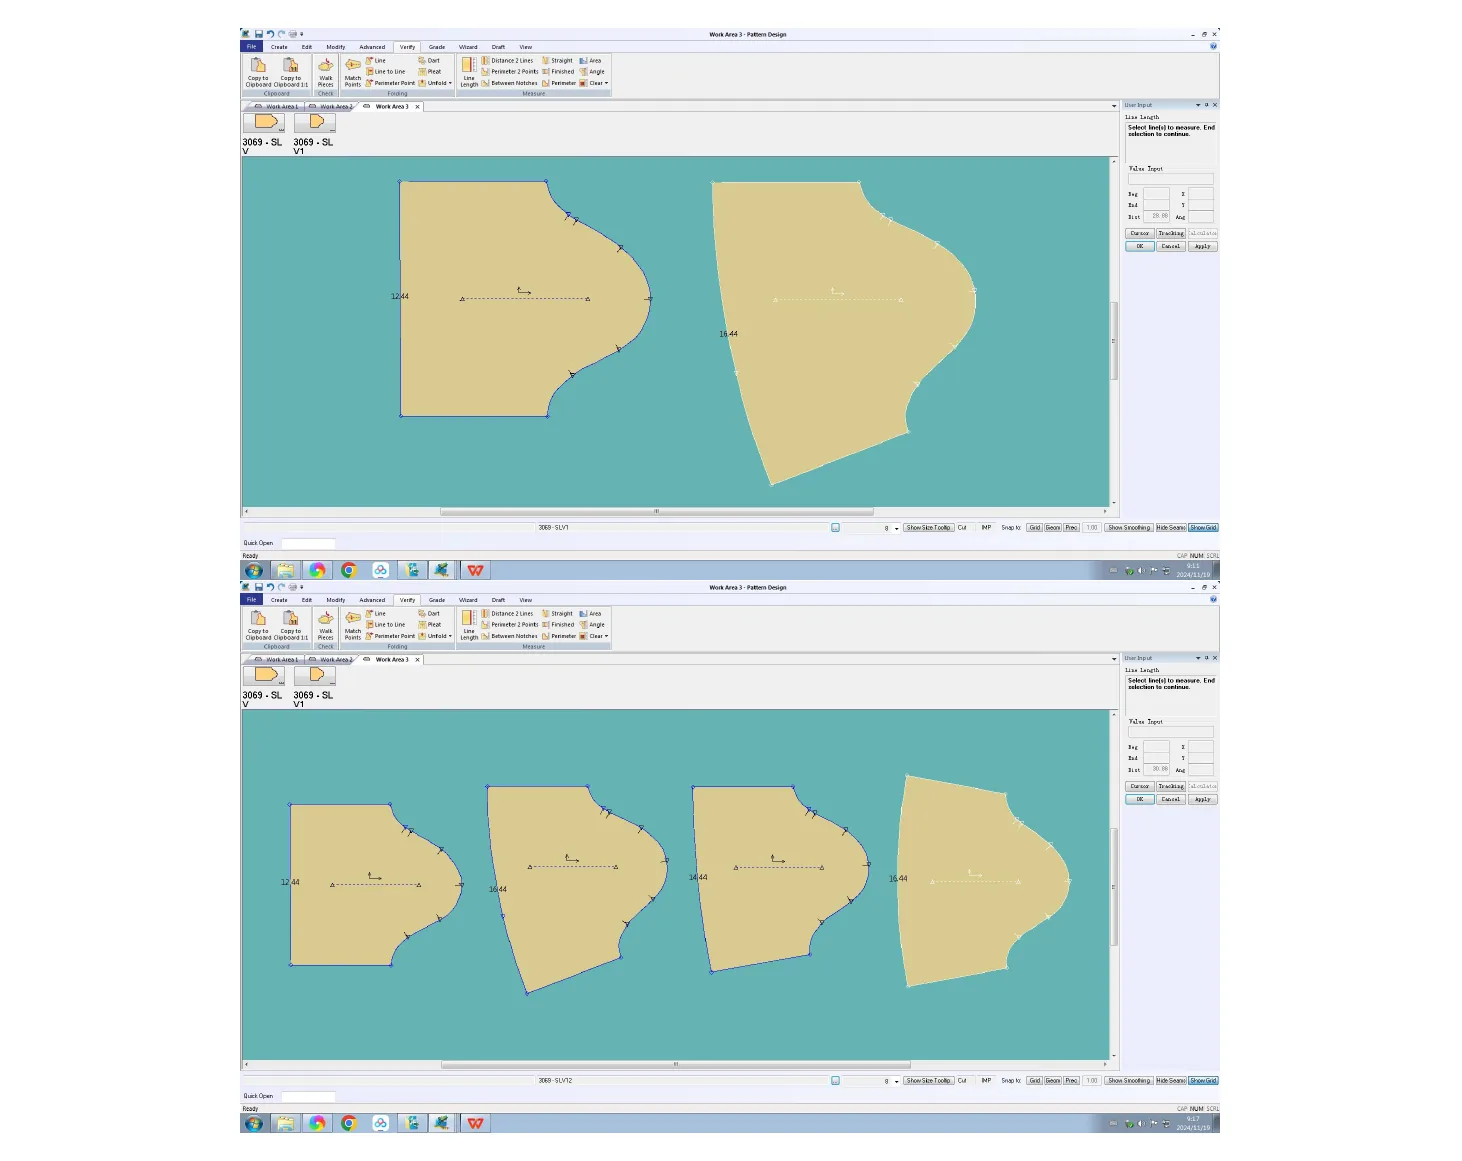Click Finished measure tool in lower window
This screenshot has width=1462, height=1161.
pyautogui.click(x=558, y=625)
